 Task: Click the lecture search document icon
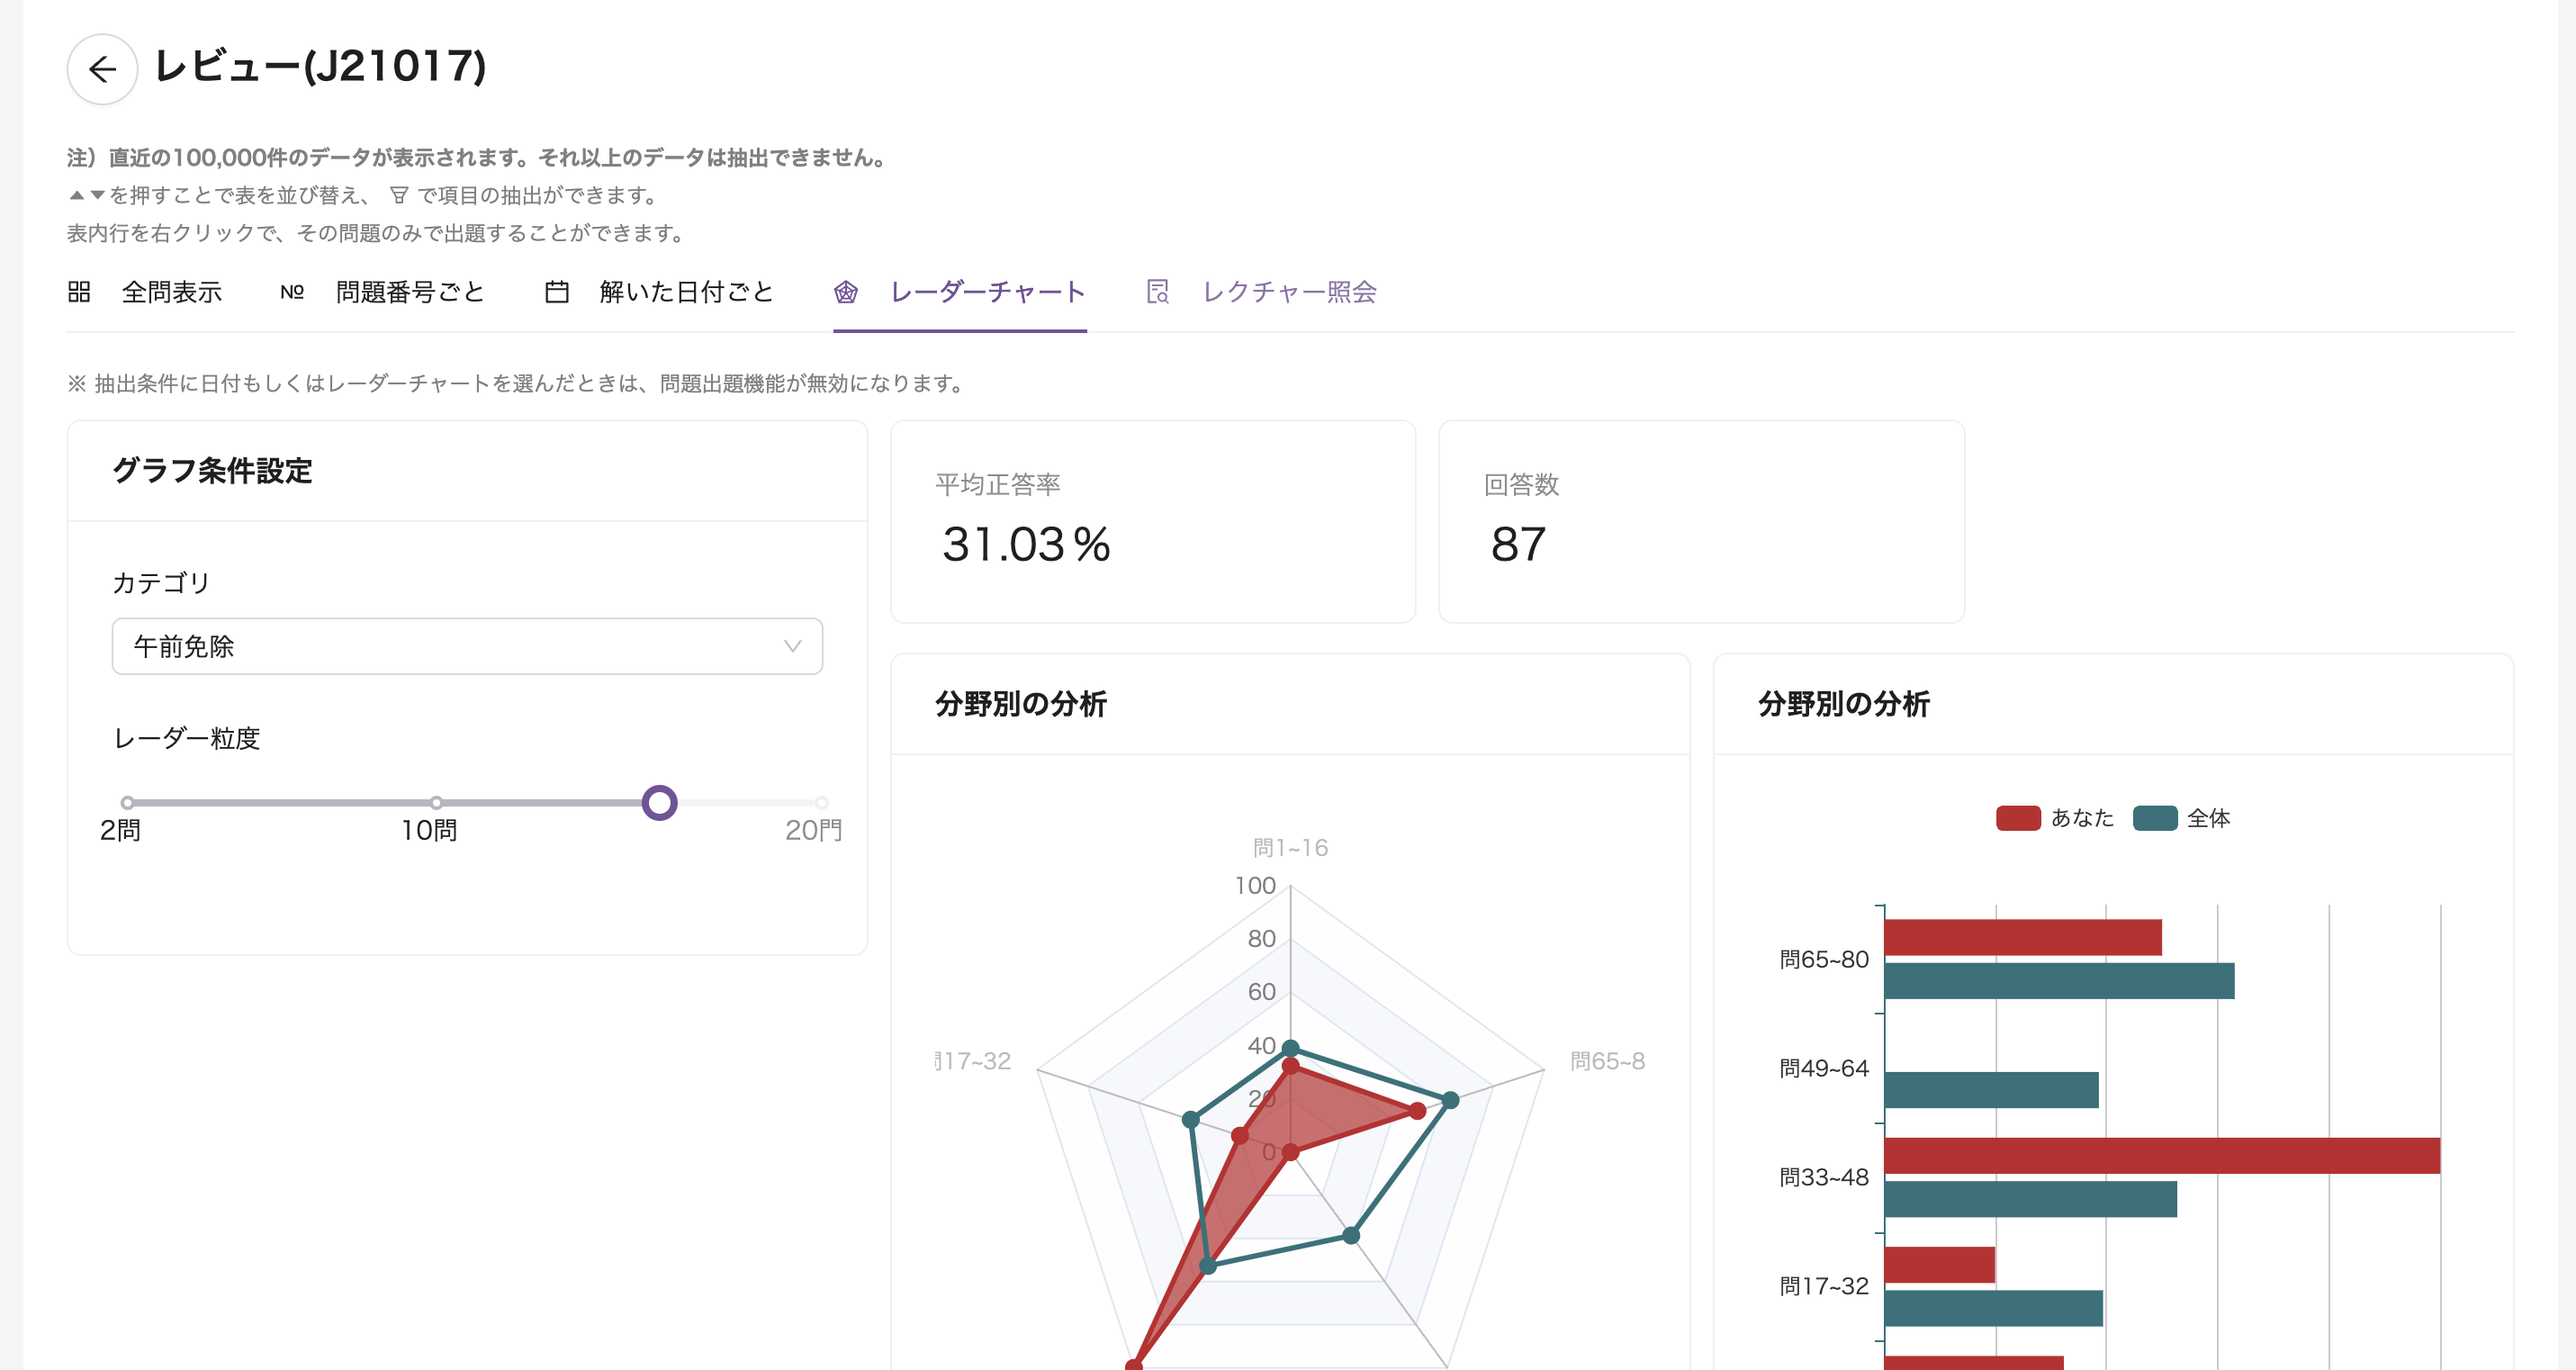[1157, 292]
